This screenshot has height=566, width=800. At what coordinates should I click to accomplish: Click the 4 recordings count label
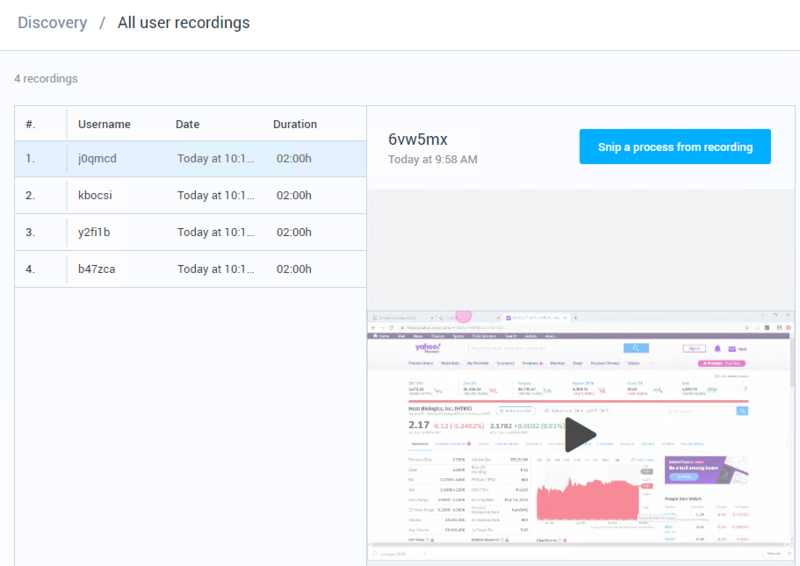(46, 79)
